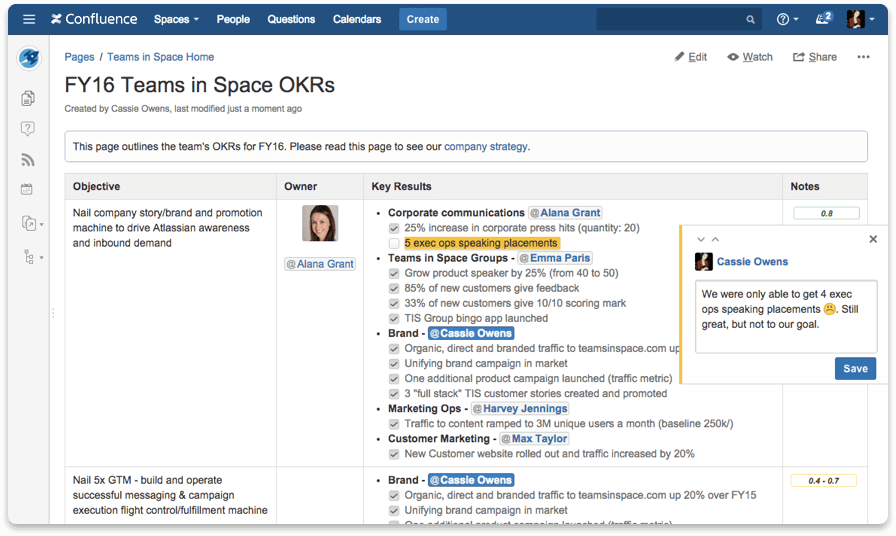The height and width of the screenshot is (536, 896).
Task: Click in the header search field
Action: (670, 19)
